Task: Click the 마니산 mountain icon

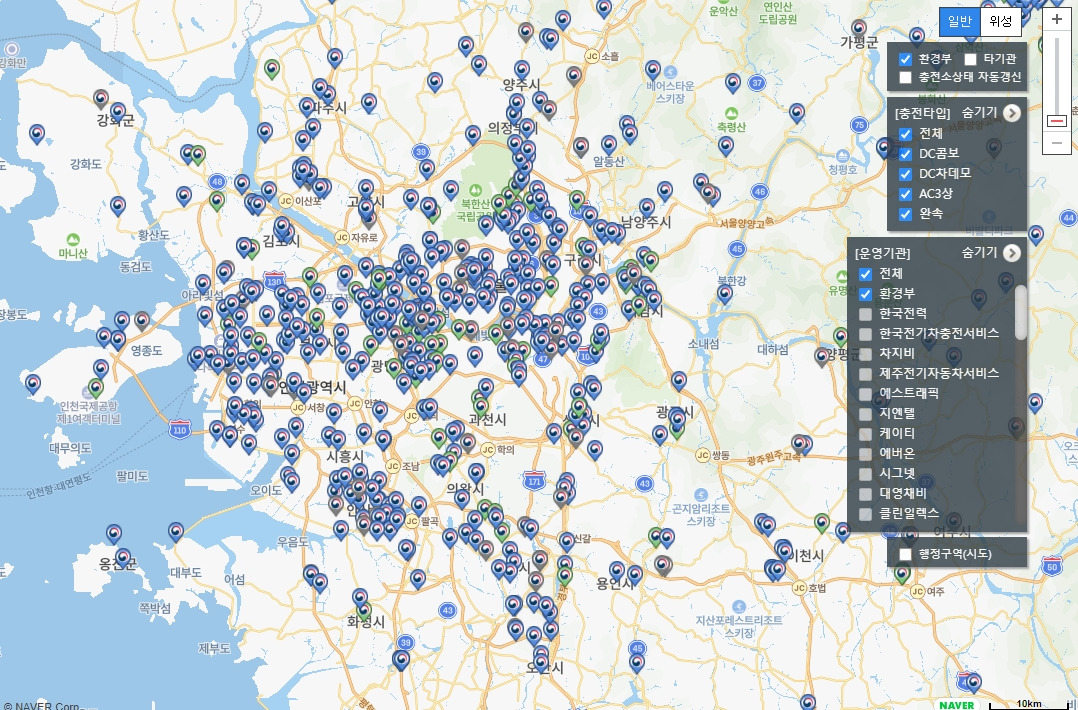Action: point(73,240)
